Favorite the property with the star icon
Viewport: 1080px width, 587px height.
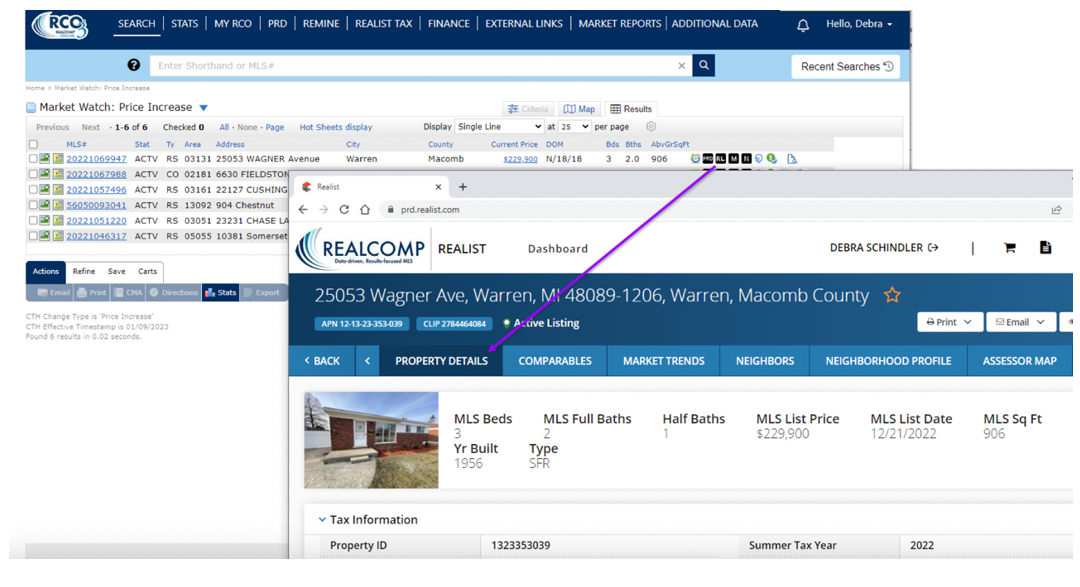pyautogui.click(x=892, y=296)
